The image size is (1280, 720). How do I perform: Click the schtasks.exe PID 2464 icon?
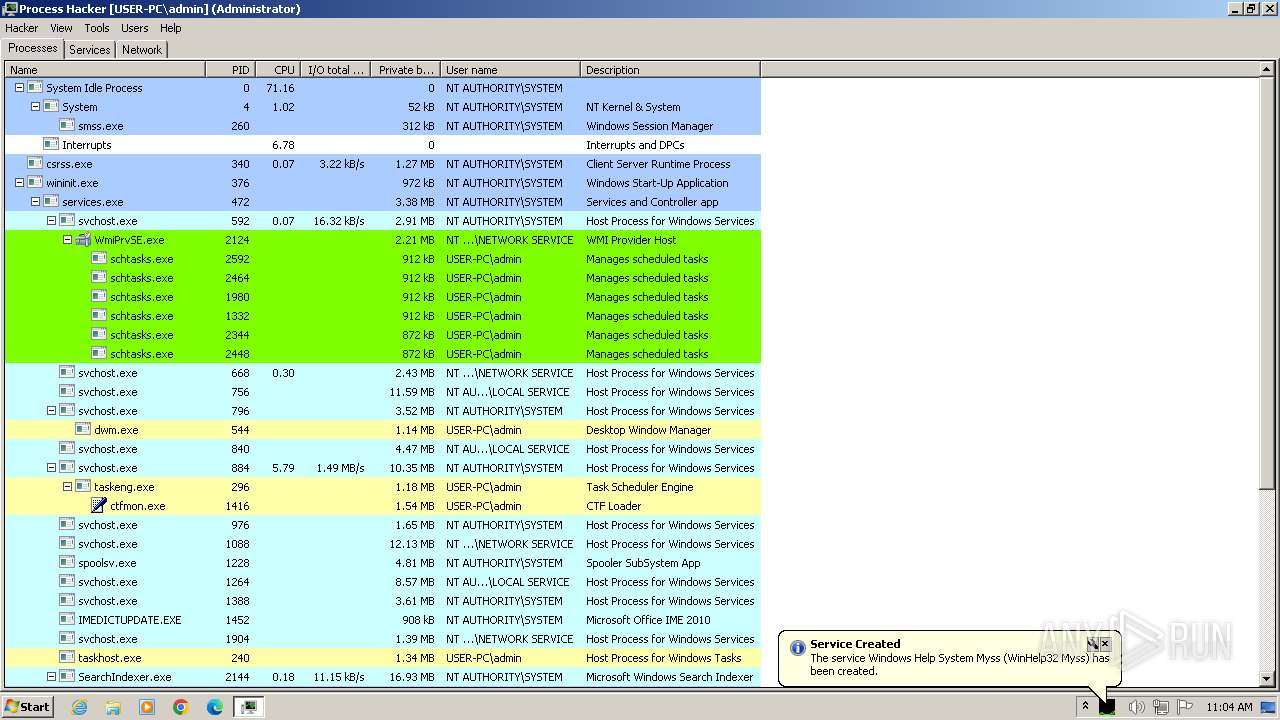coord(99,278)
